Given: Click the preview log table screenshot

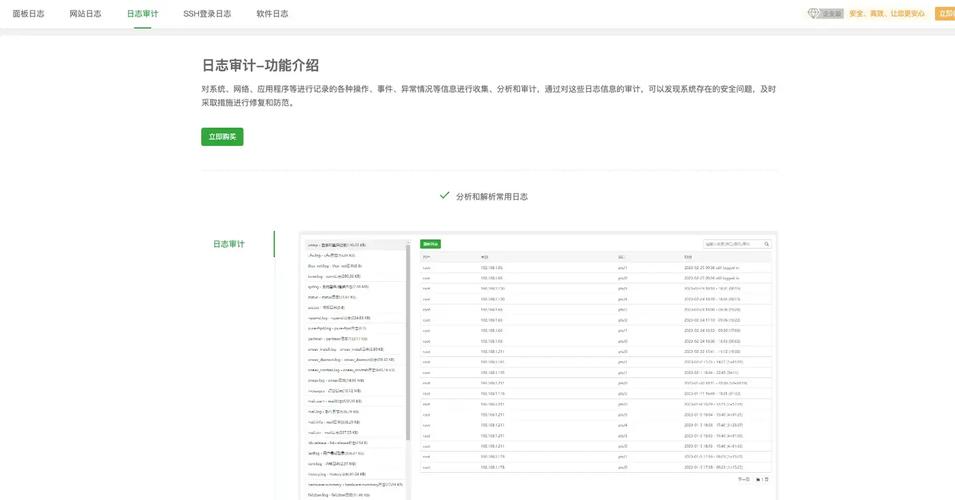Looking at the screenshot, I should [x=538, y=365].
